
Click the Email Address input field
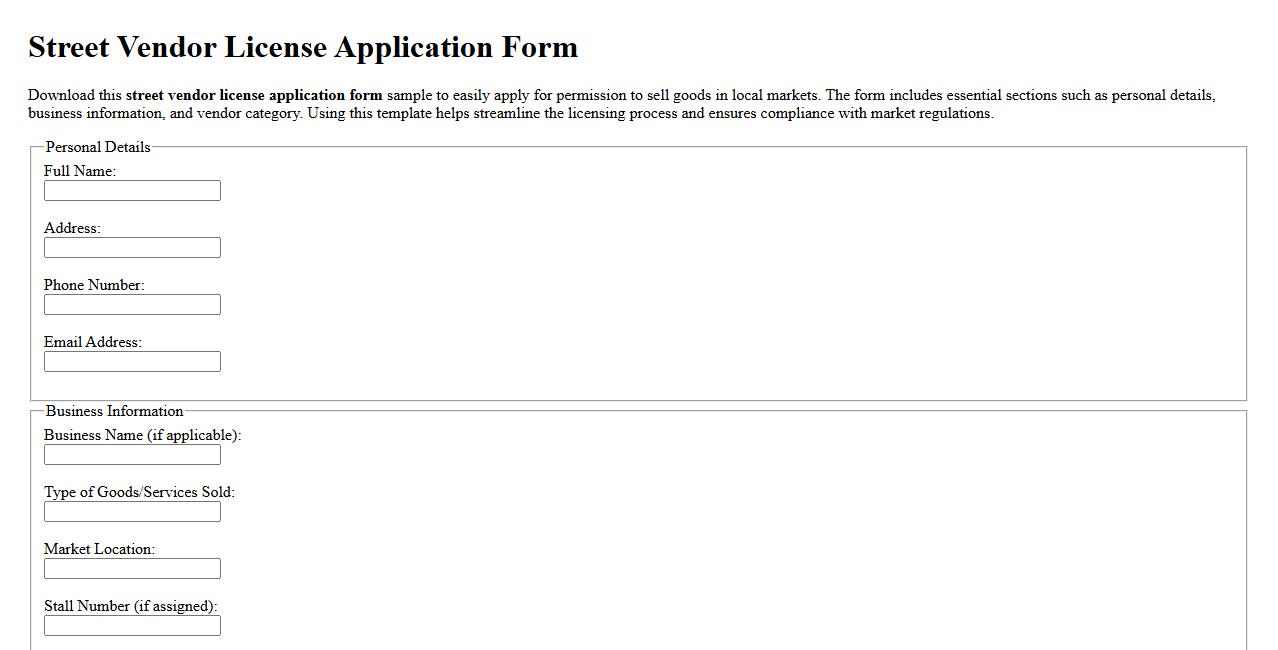(x=131, y=361)
